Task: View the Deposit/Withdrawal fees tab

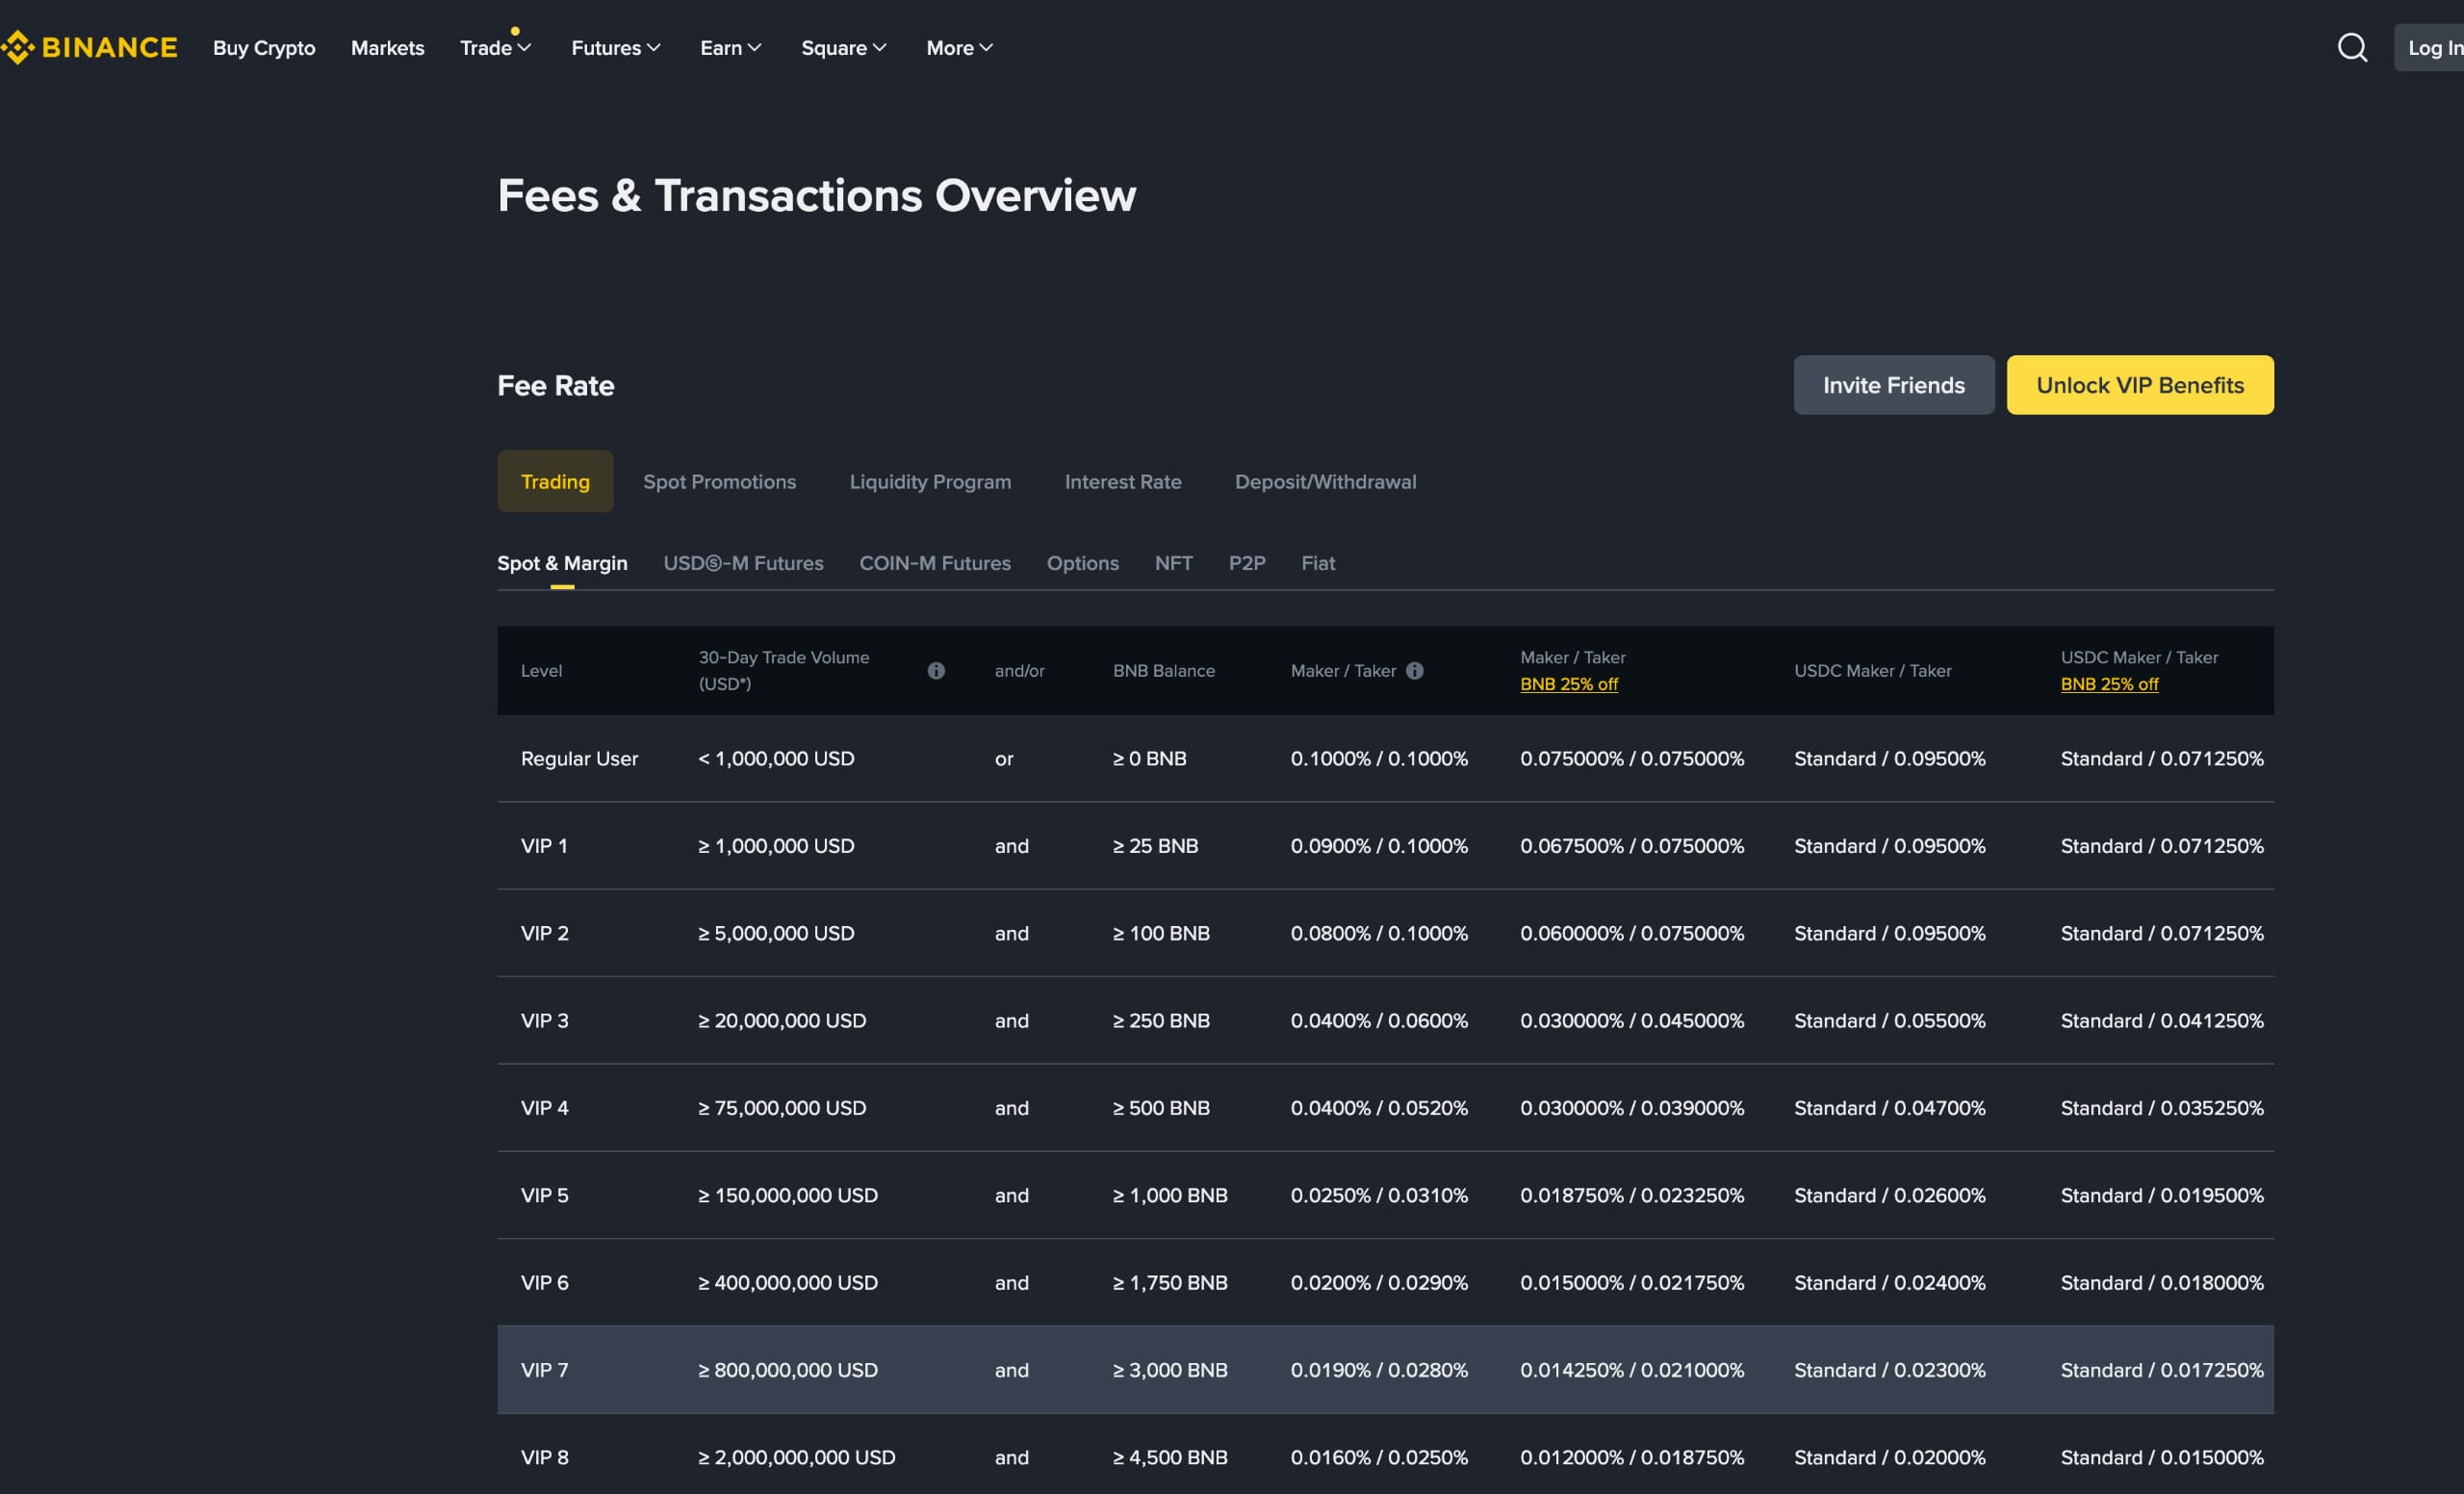Action: [1325, 481]
